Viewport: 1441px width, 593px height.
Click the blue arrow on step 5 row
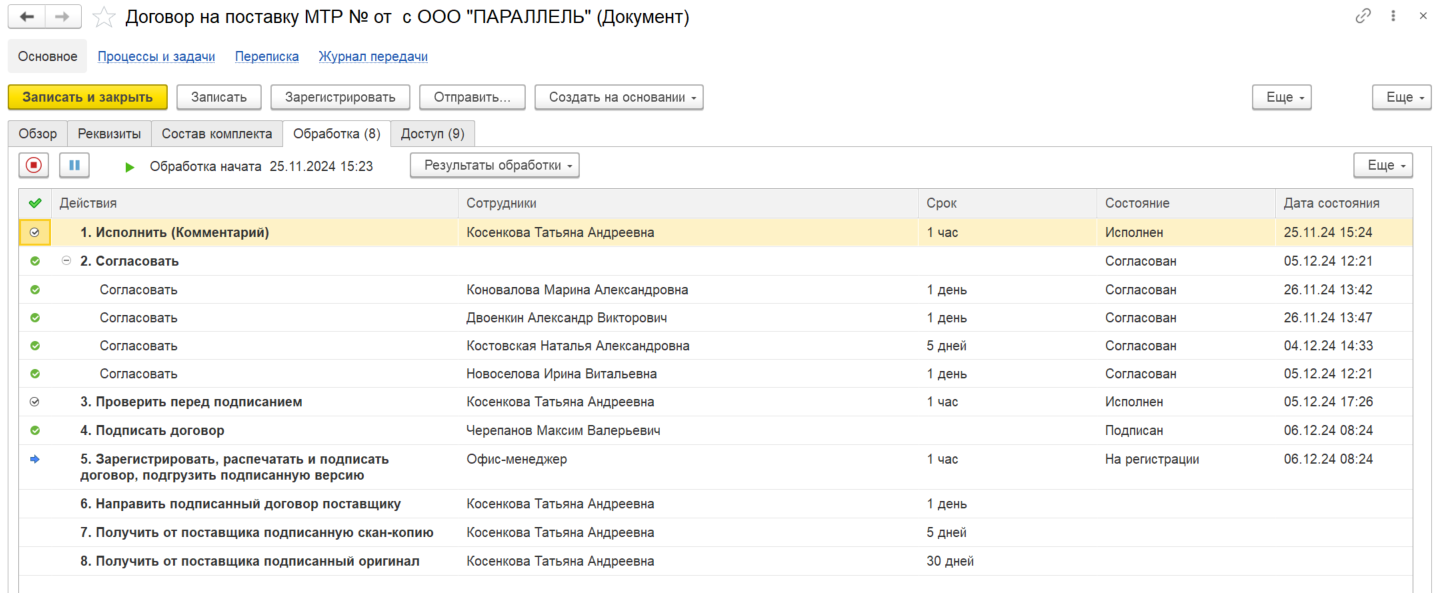point(35,459)
